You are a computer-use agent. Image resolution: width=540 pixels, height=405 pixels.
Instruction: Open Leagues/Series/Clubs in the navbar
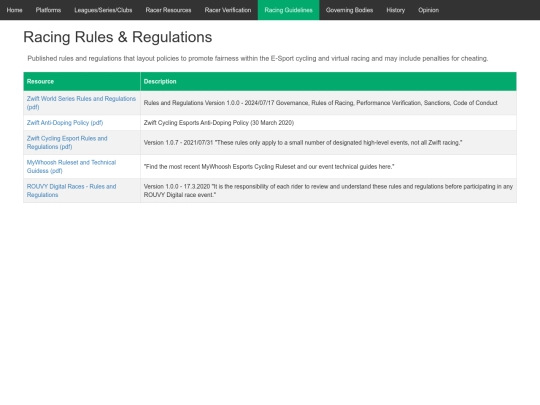point(103,10)
